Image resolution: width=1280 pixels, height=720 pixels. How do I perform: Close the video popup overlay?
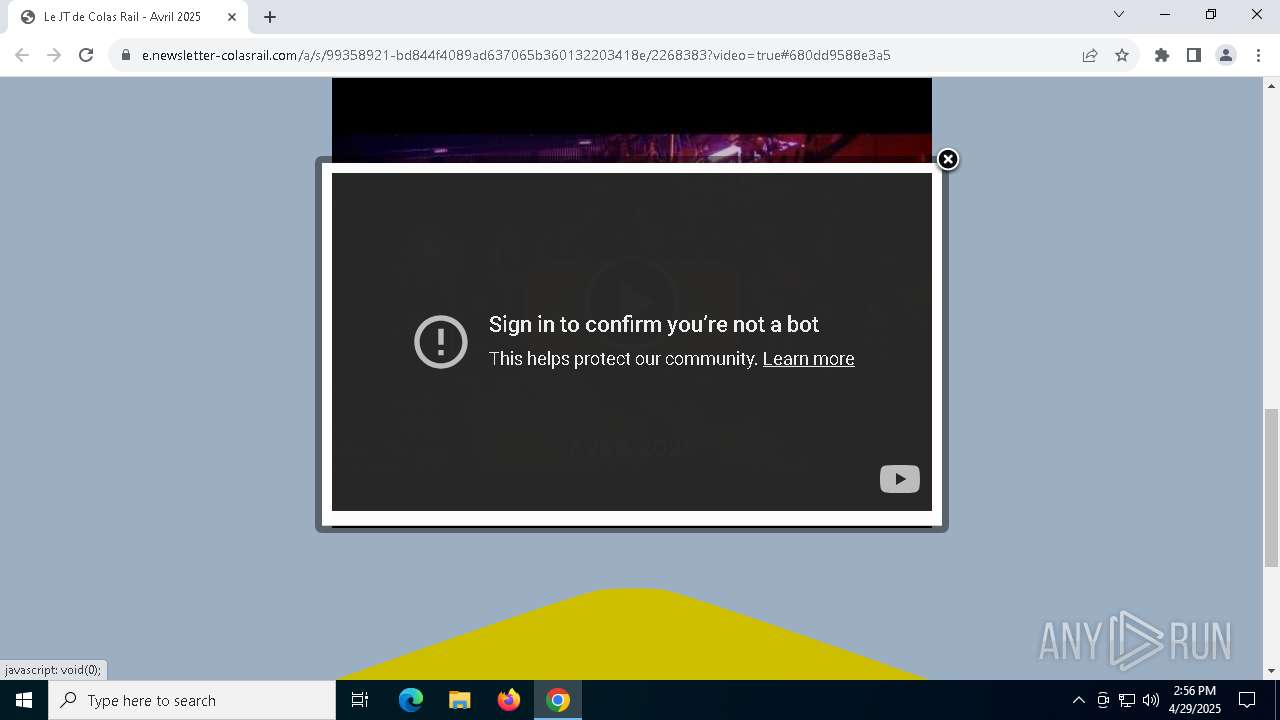pos(948,159)
